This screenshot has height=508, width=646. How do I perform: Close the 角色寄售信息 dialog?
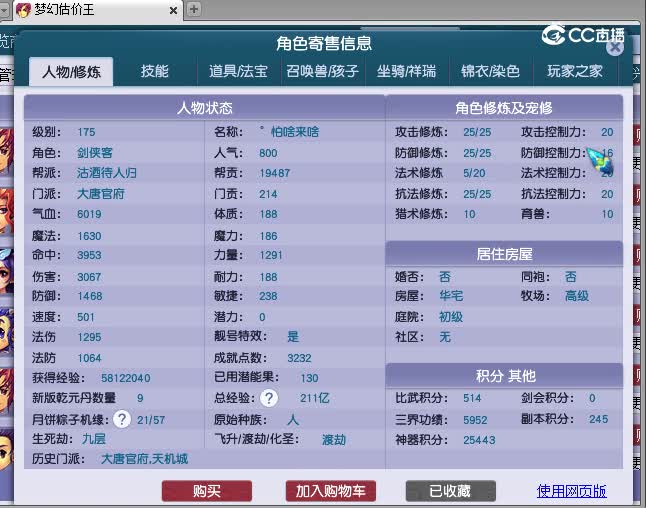615,48
